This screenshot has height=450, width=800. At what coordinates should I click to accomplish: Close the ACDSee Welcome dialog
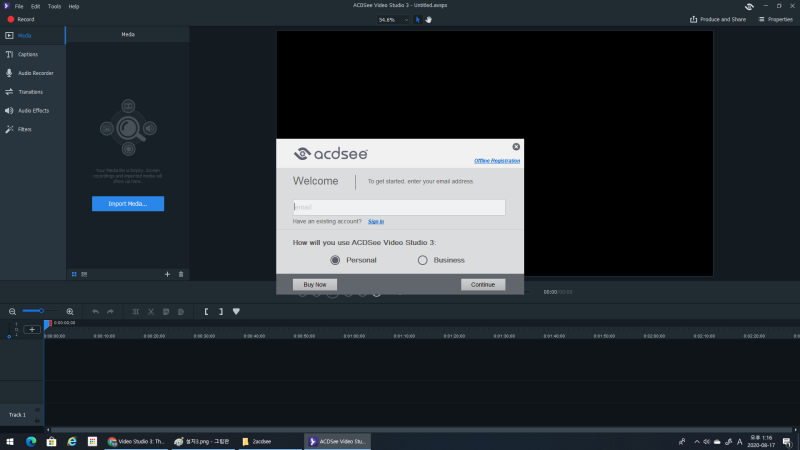tap(516, 146)
